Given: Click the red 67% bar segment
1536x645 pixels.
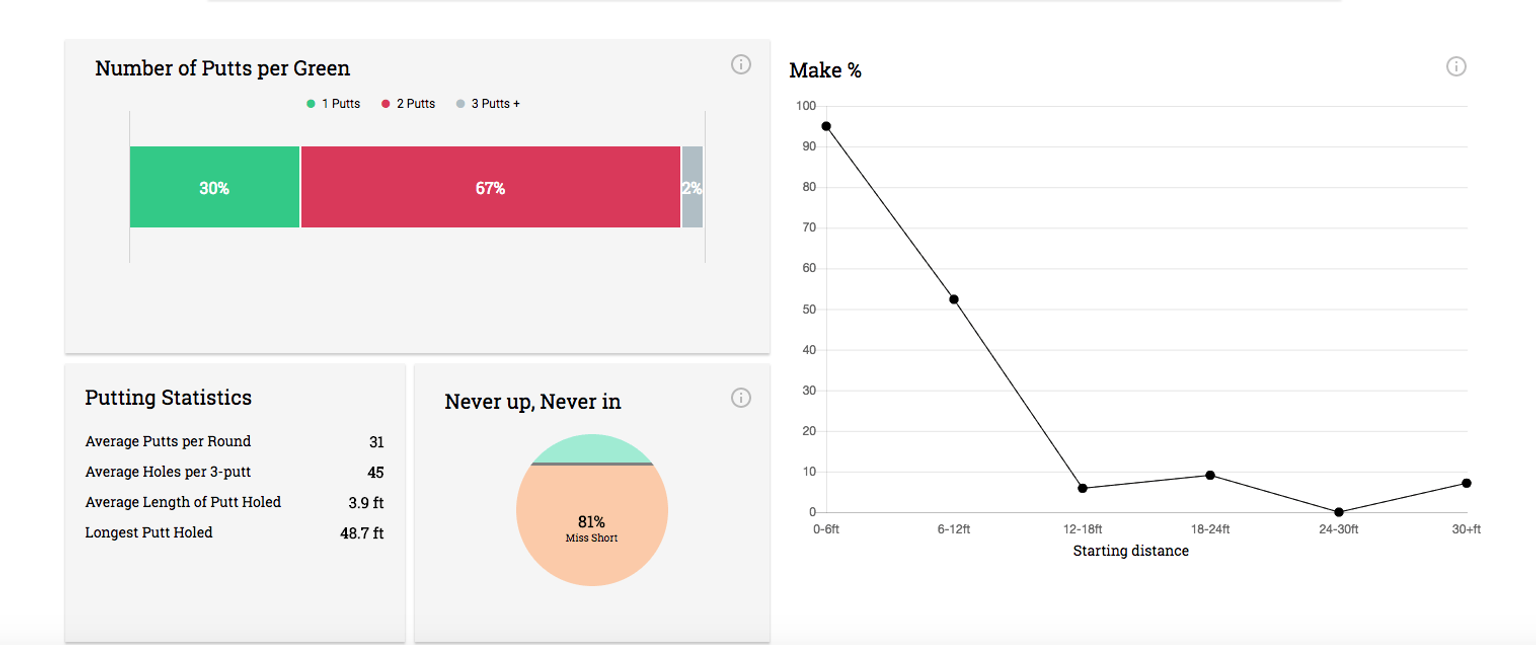Looking at the screenshot, I should click(x=490, y=187).
